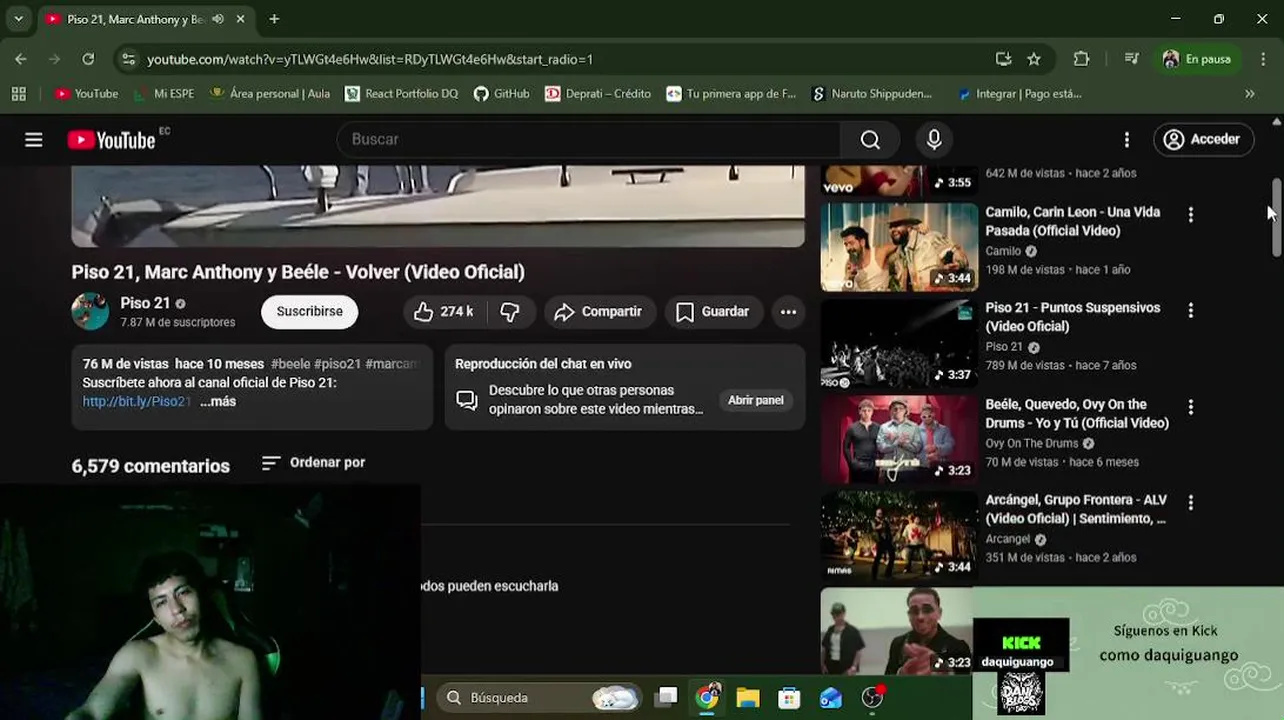The width and height of the screenshot is (1284, 720).
Task: Open the Naruto Shippuden bookmark
Action: click(871, 94)
